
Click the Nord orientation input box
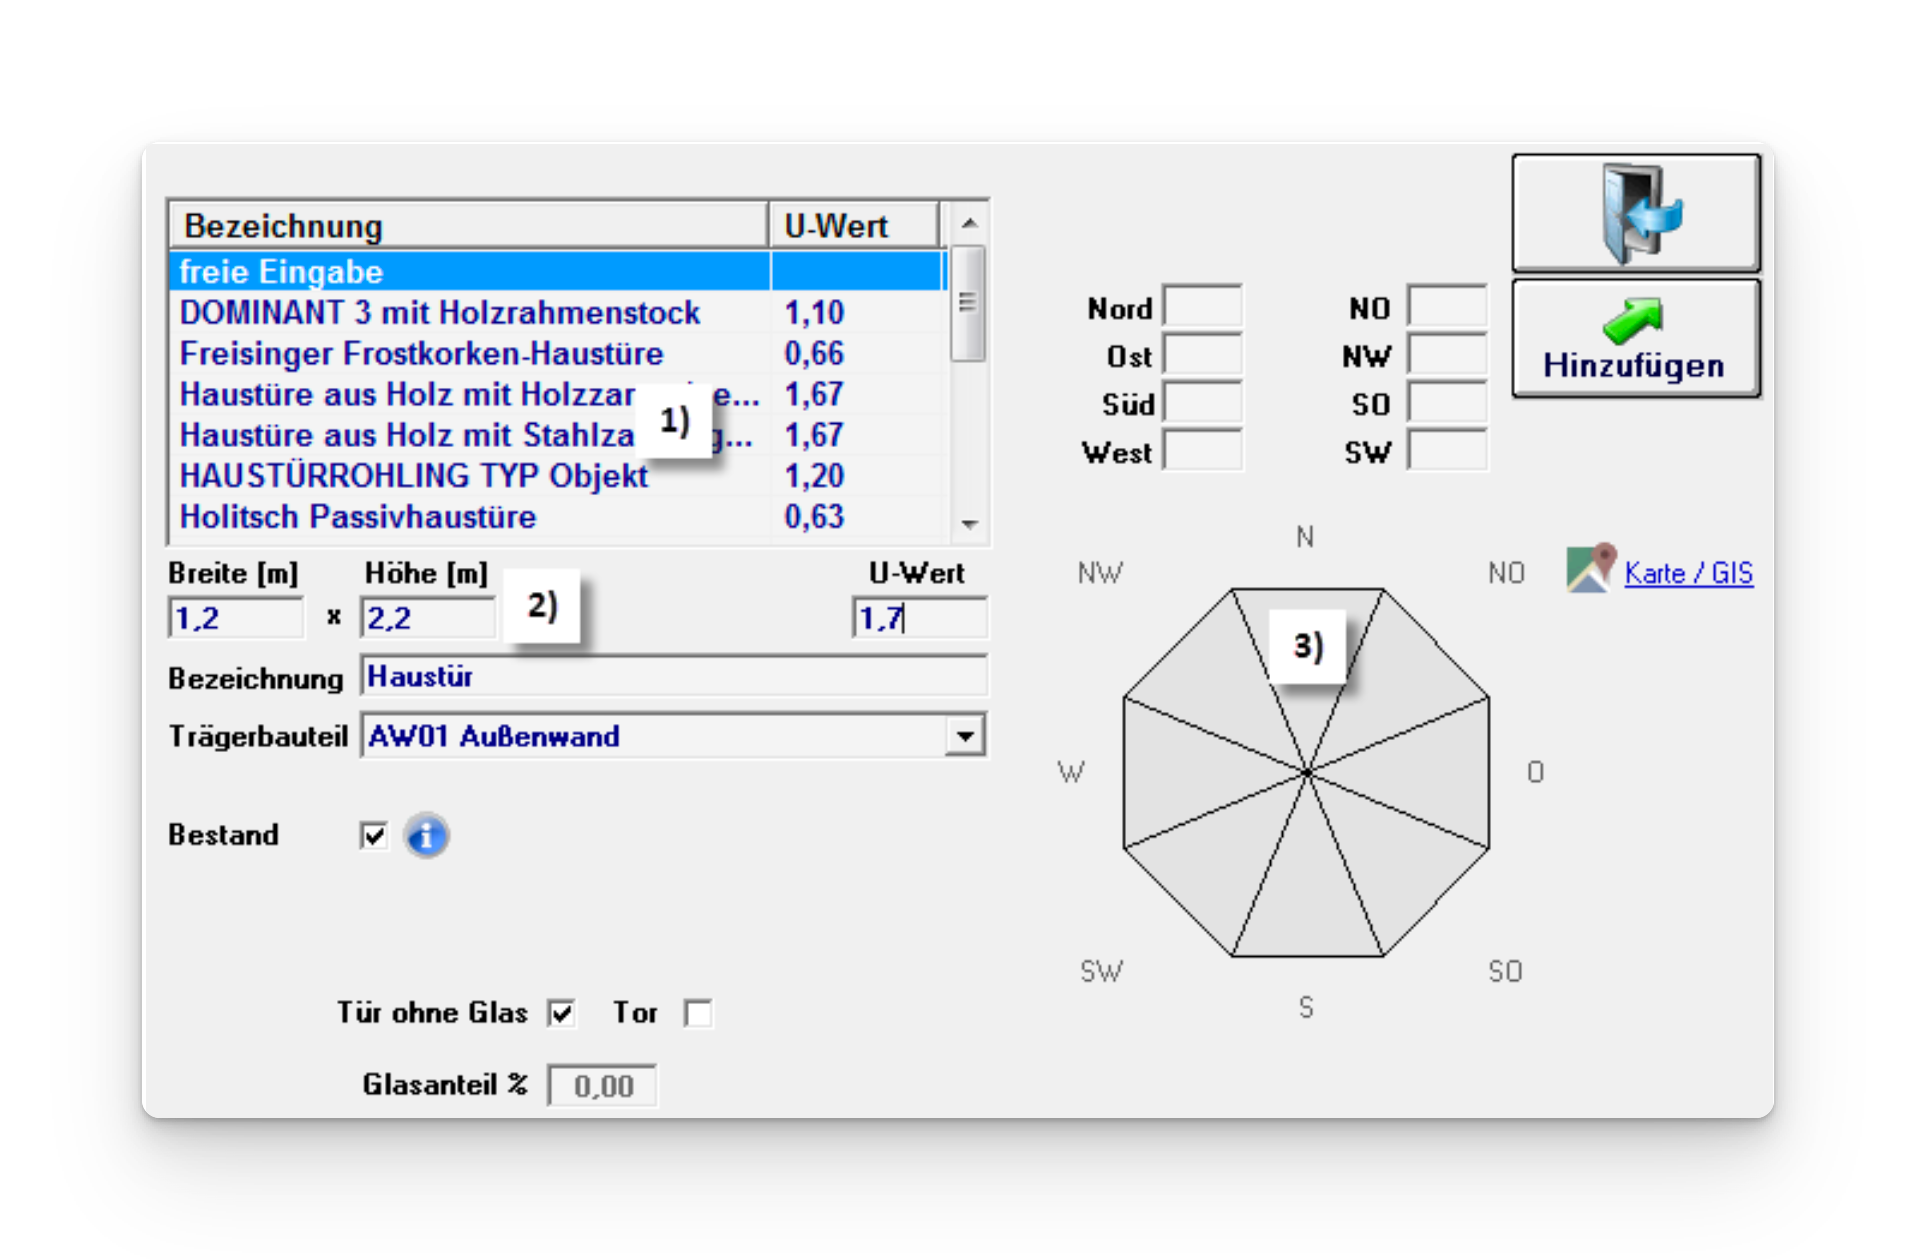click(x=1202, y=307)
